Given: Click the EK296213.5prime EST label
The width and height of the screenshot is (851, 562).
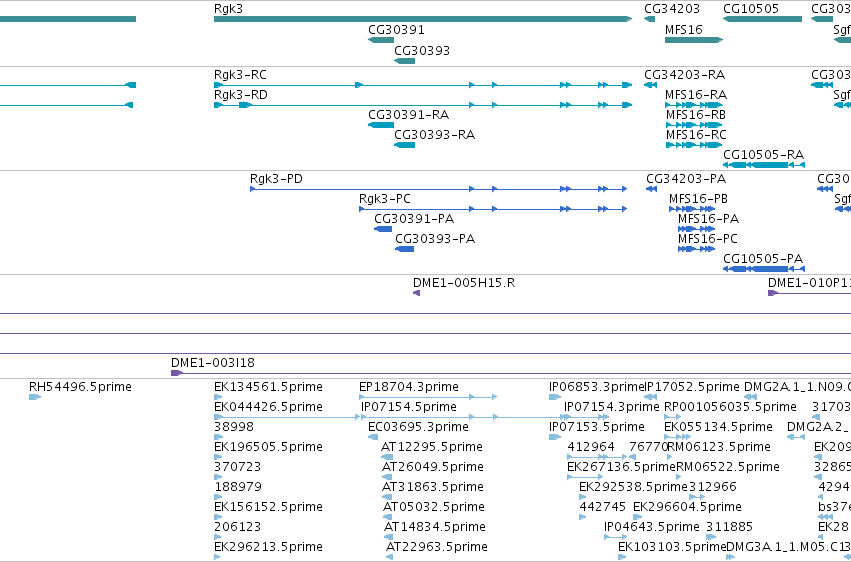Looking at the screenshot, I should pyautogui.click(x=268, y=547).
